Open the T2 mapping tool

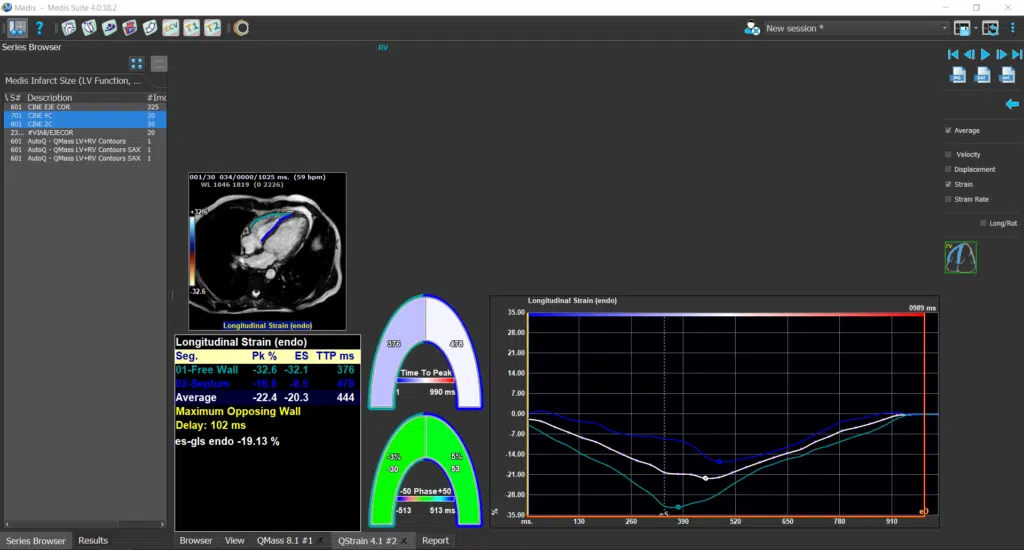pyautogui.click(x=212, y=28)
